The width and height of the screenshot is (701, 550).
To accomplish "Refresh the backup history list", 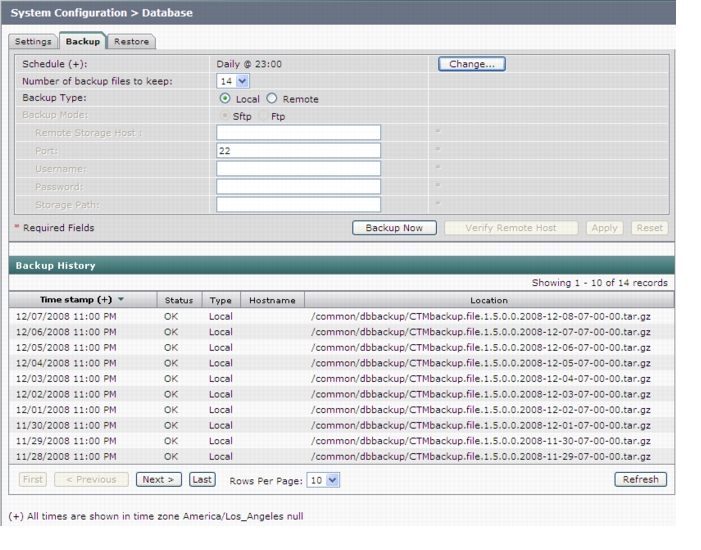I will coord(641,479).
